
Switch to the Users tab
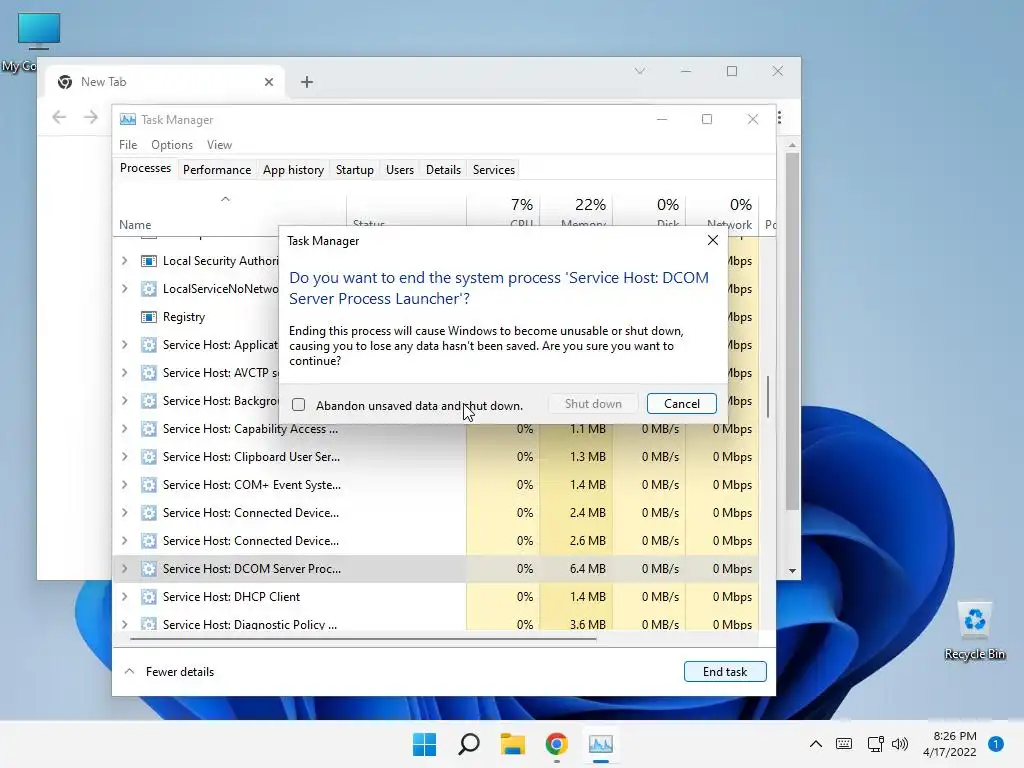tap(400, 170)
